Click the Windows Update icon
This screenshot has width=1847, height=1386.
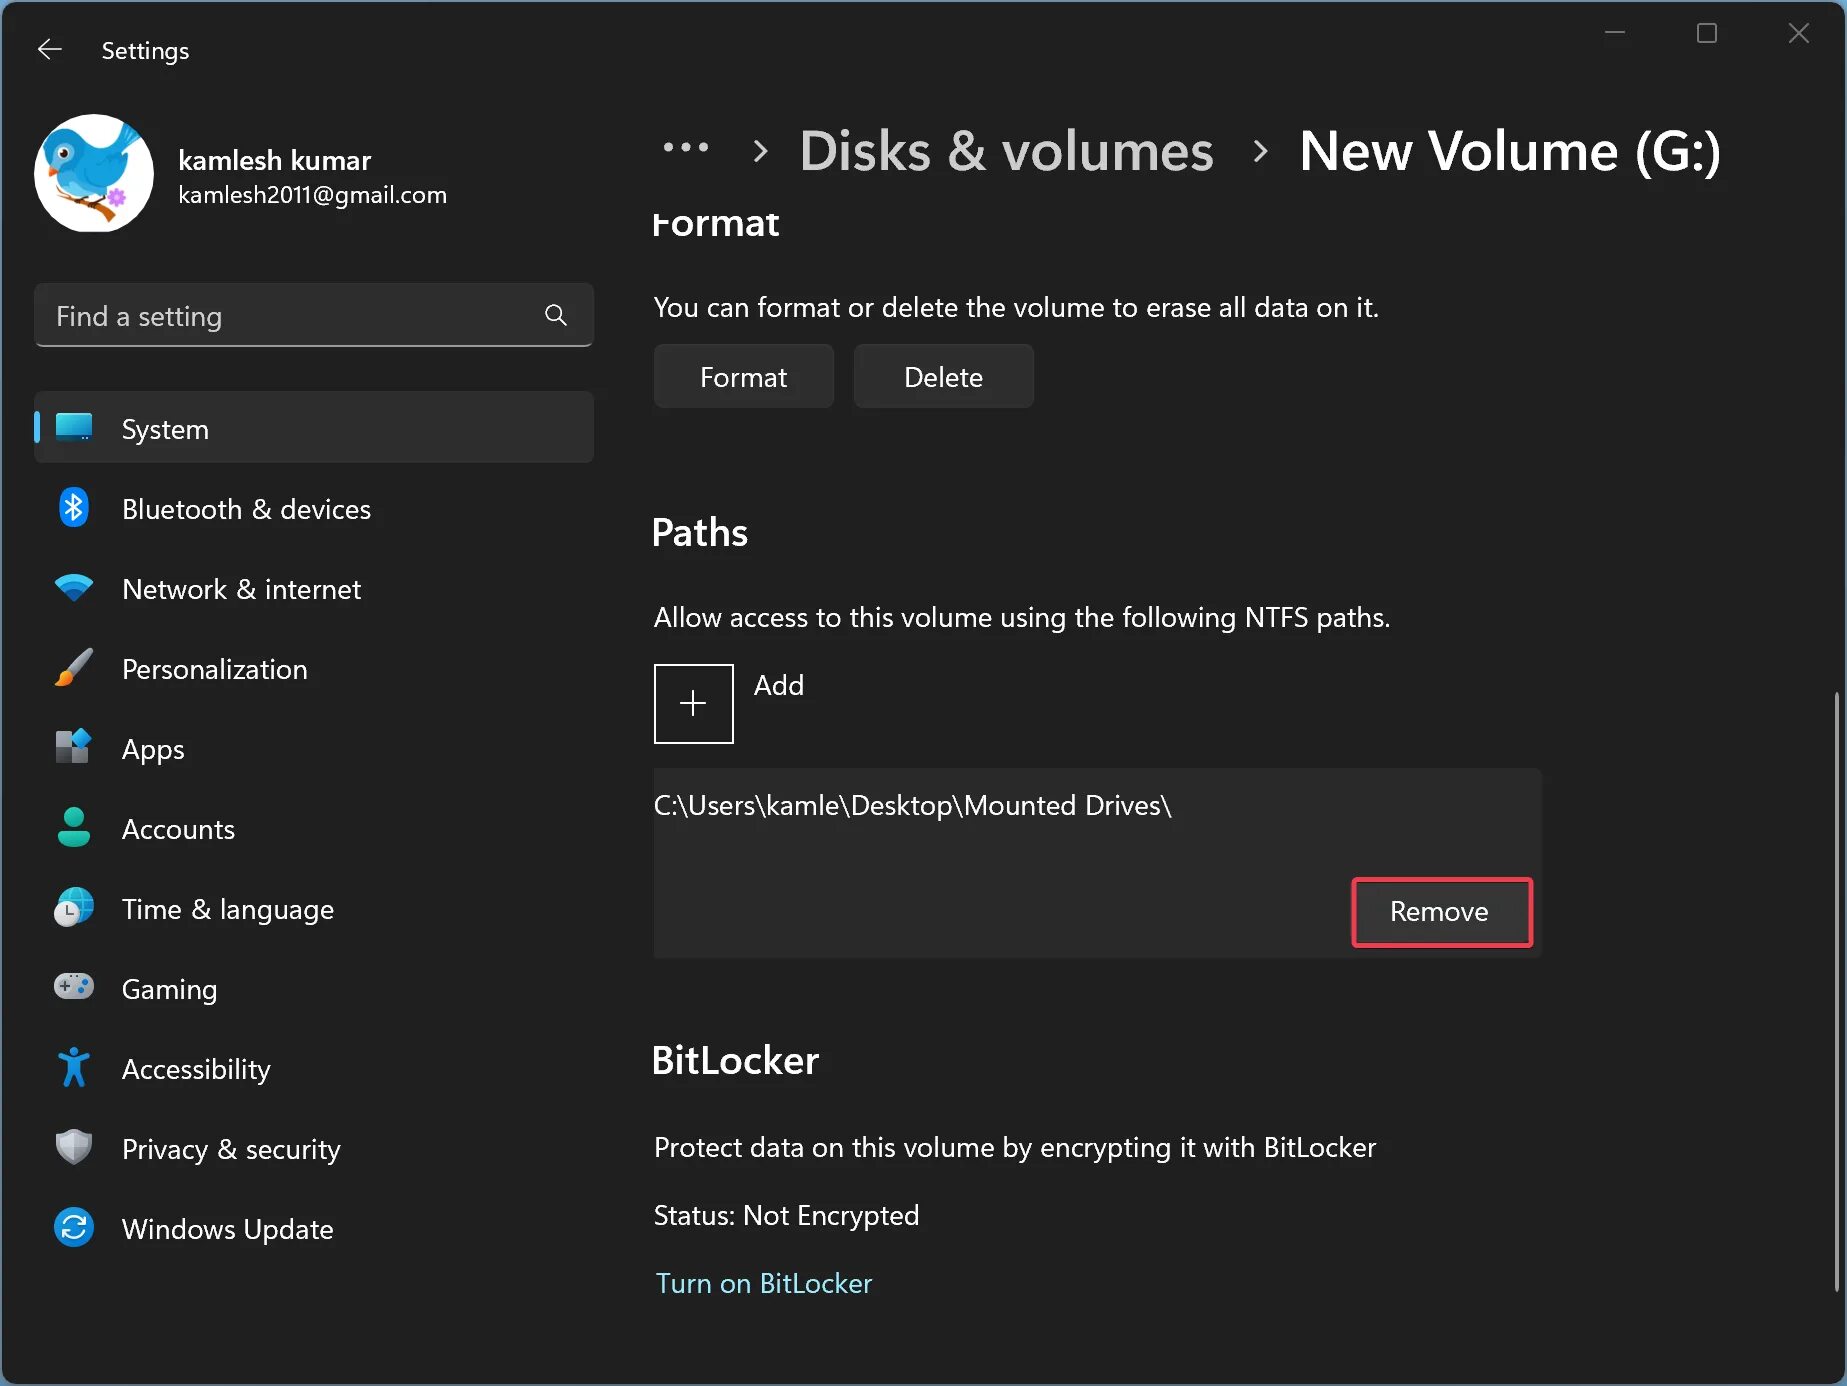coord(74,1228)
